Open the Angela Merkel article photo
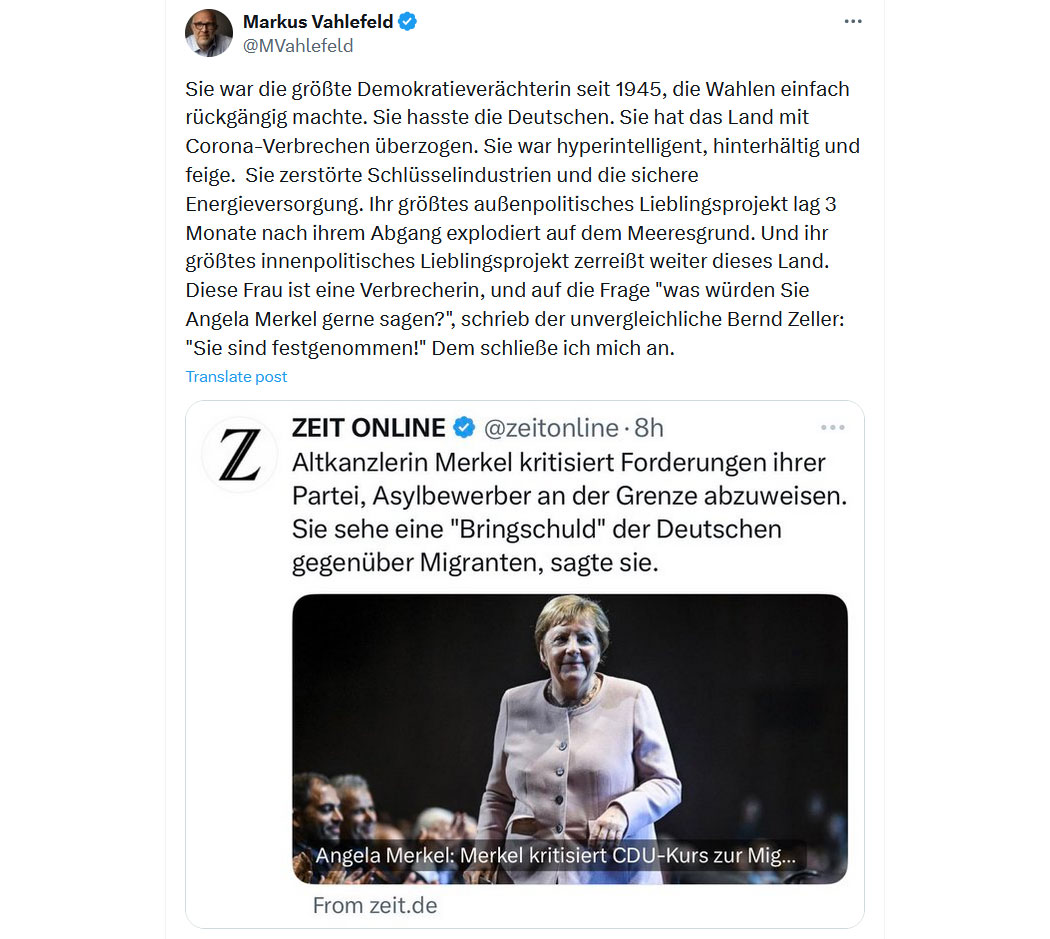This screenshot has height=939, width=1050. click(x=570, y=739)
